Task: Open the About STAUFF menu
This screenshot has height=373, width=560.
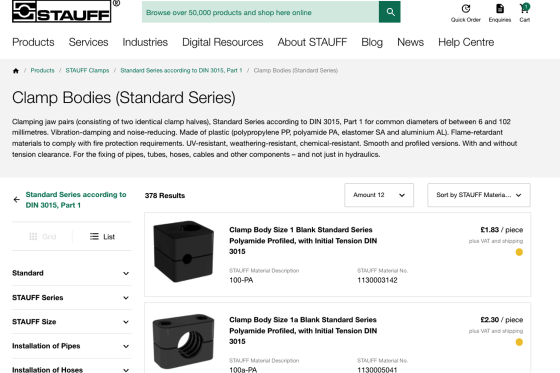Action: pos(312,42)
